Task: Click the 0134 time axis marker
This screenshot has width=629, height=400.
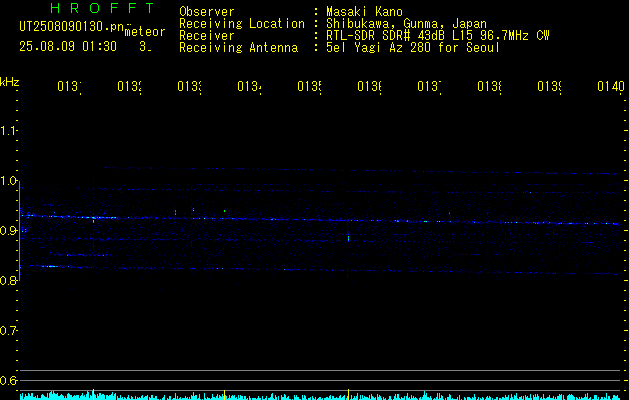Action: click(x=249, y=86)
